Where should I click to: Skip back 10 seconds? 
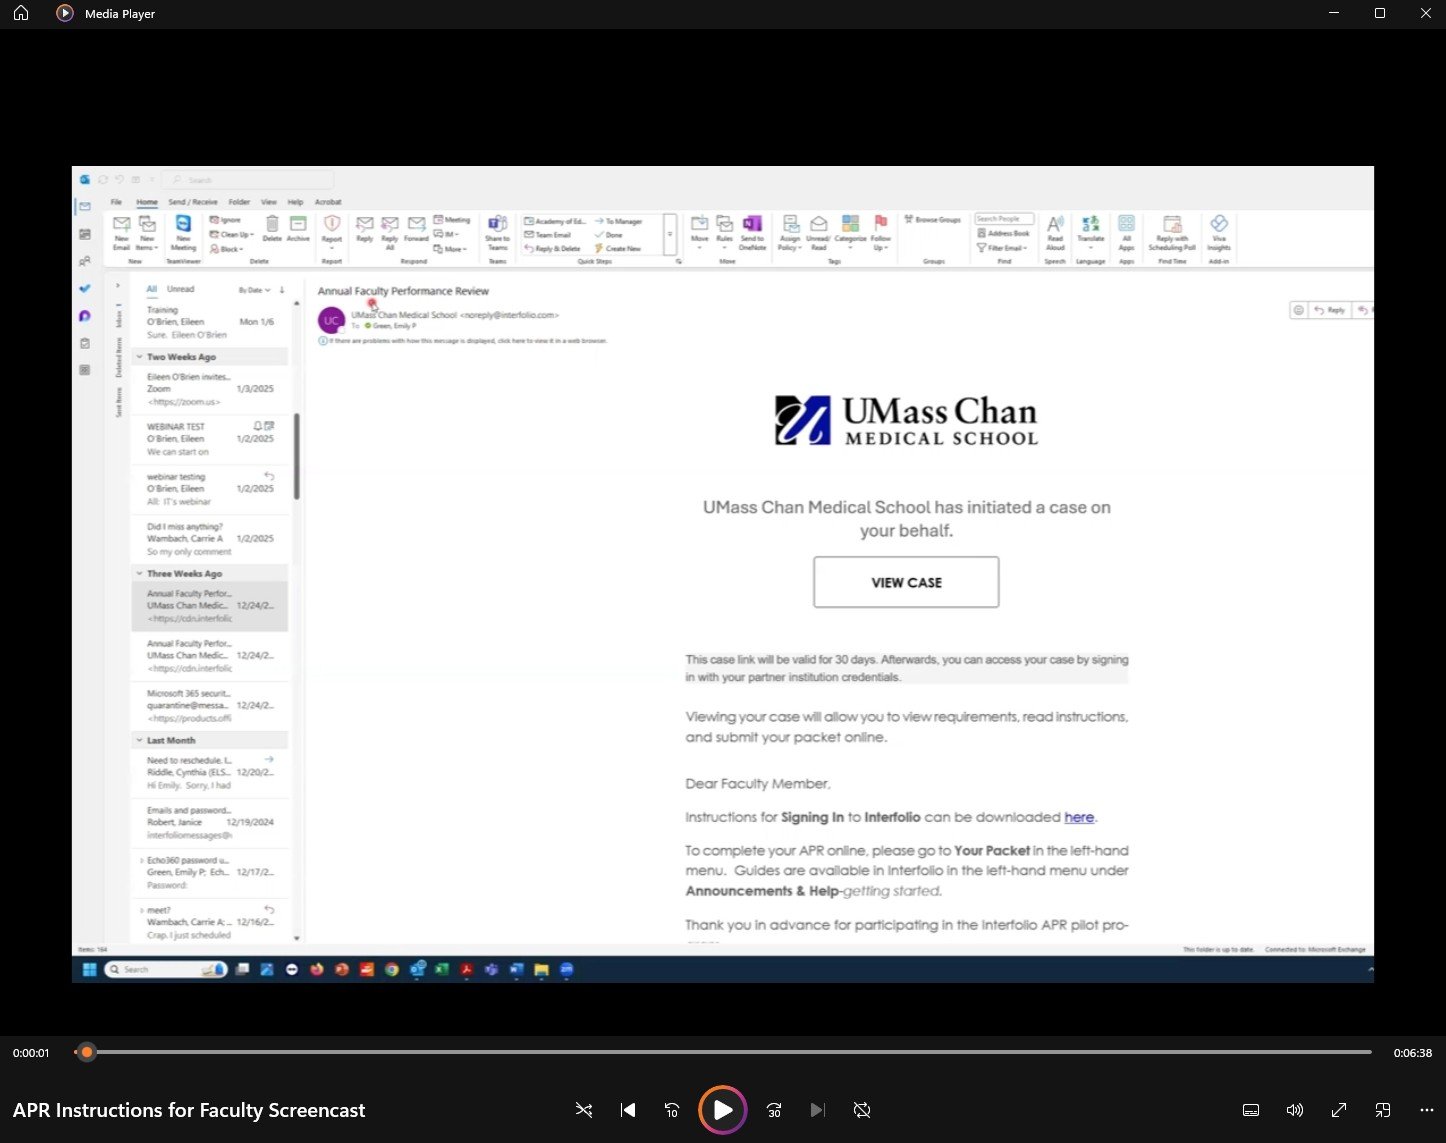[672, 1110]
